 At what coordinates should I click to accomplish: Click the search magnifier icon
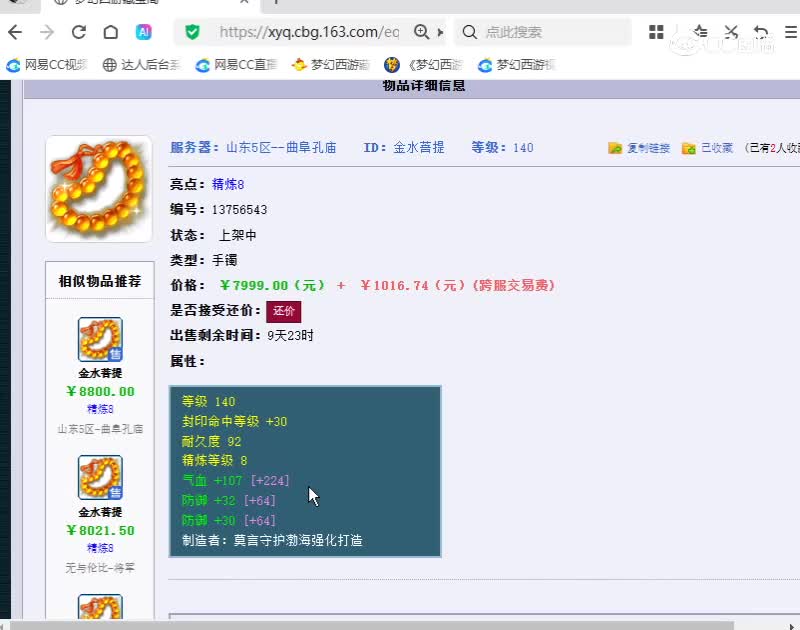(469, 32)
